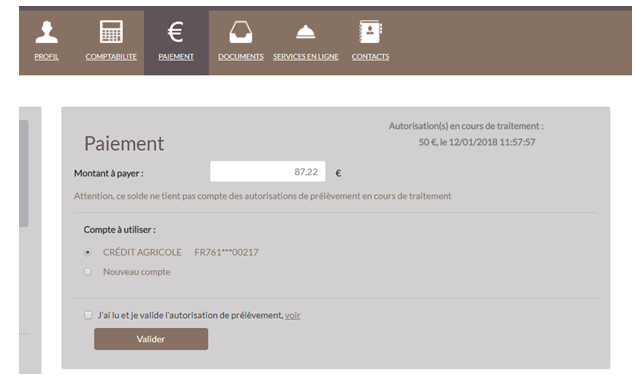Click the 'Paiement' page heading
The width and height of the screenshot is (638, 378).
click(124, 144)
